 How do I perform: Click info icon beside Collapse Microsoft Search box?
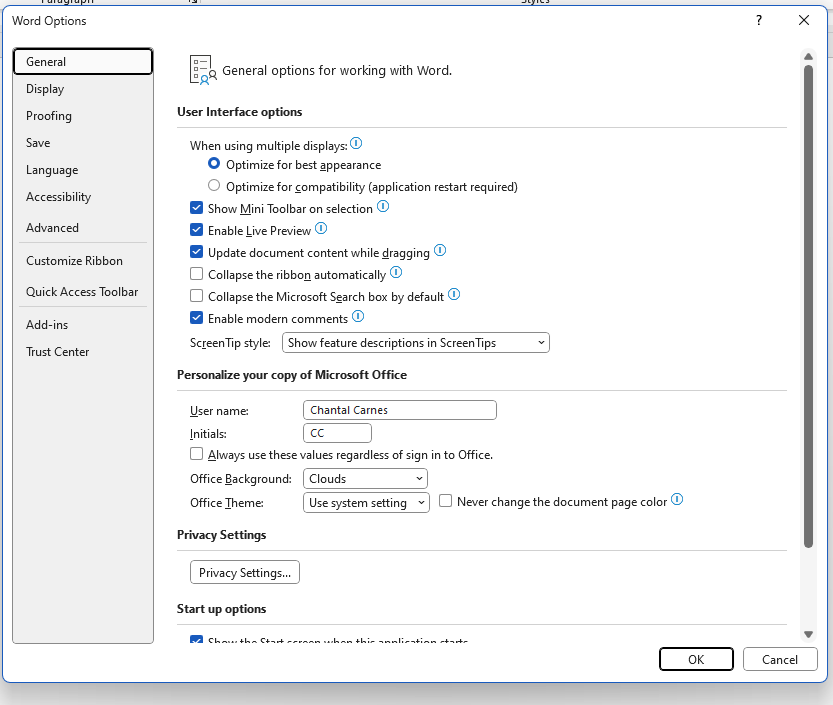point(454,294)
